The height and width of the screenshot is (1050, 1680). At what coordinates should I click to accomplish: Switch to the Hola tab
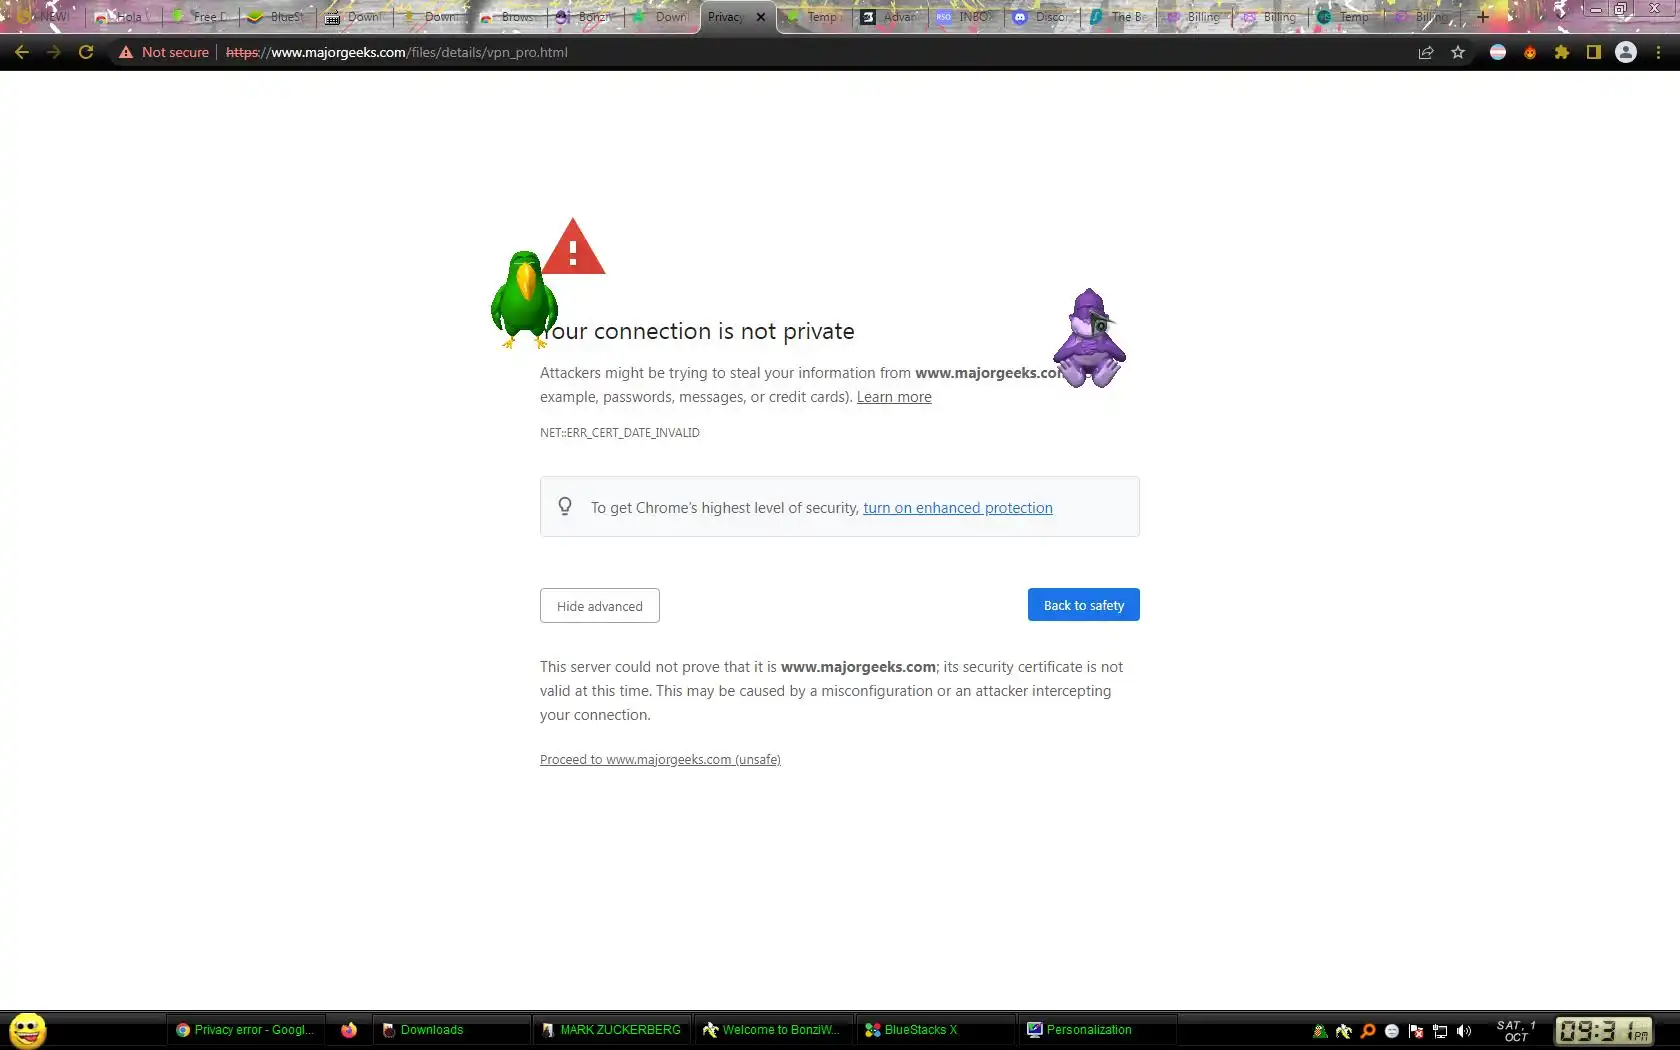tap(124, 17)
